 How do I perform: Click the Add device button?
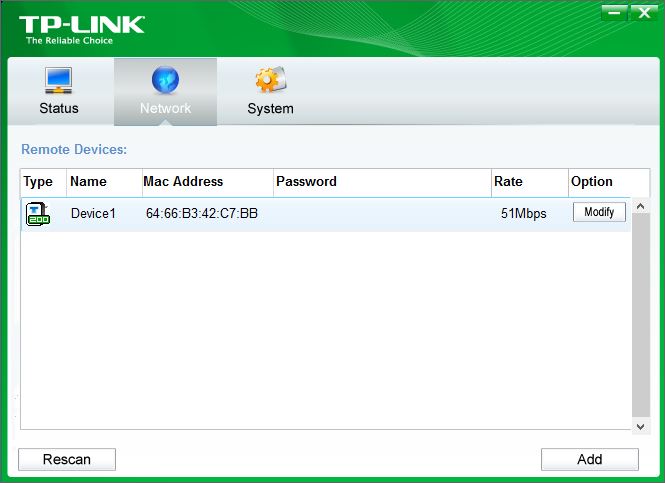pos(589,459)
